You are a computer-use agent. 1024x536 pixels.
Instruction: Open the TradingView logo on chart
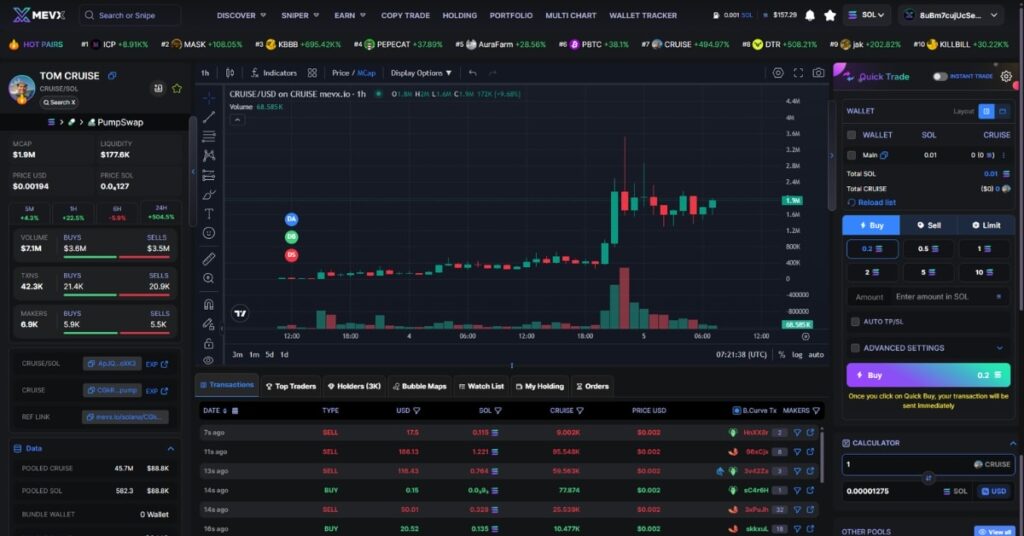[240, 313]
